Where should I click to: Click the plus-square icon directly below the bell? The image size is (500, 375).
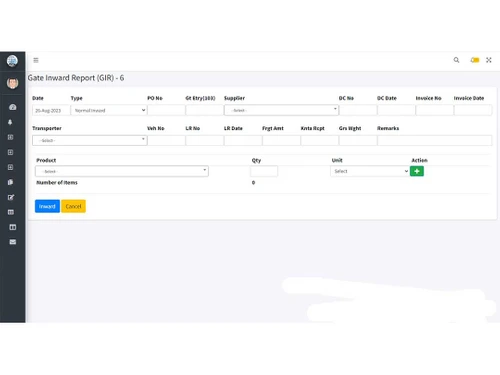[x=10, y=137]
